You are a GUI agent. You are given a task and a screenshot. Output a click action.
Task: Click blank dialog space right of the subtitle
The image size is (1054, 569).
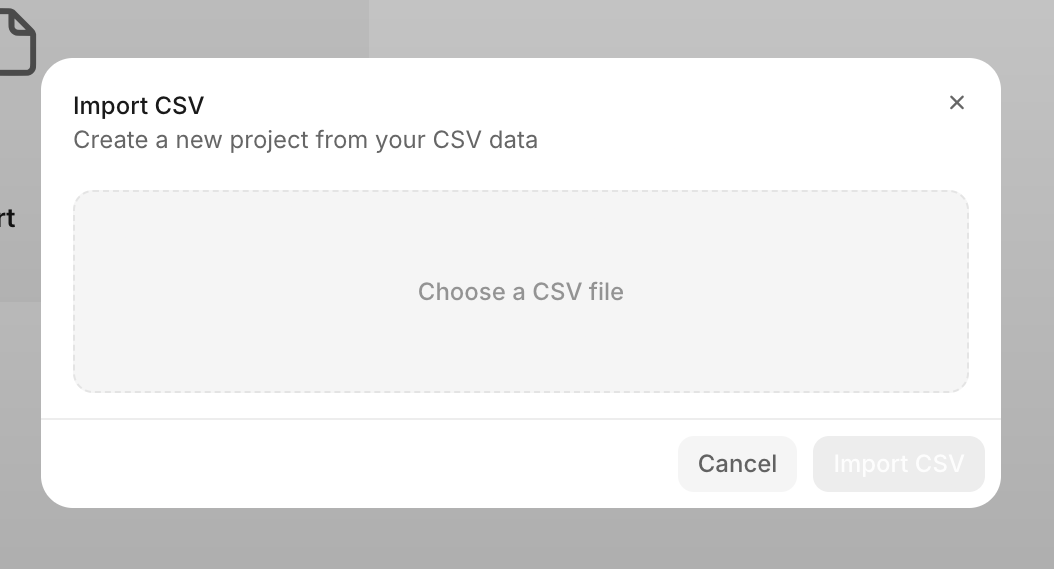tap(750, 140)
